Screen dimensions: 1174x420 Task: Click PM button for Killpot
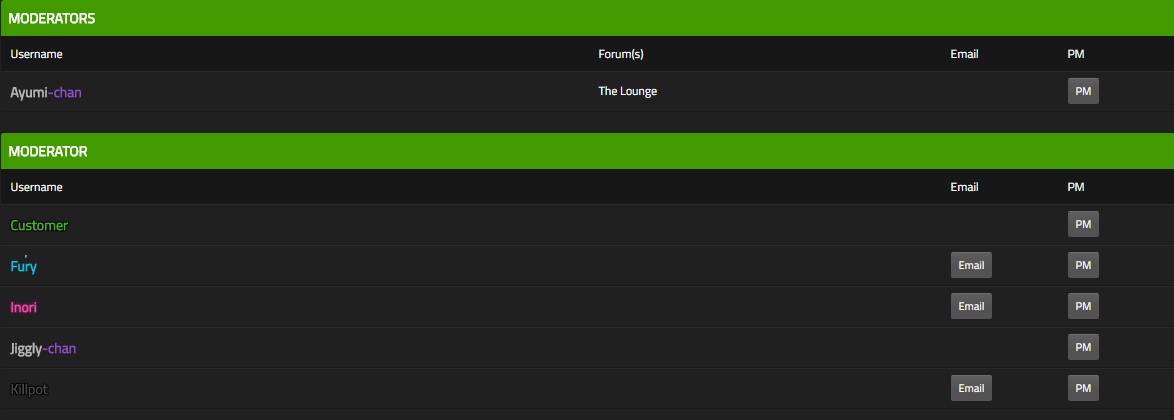pos(1083,388)
